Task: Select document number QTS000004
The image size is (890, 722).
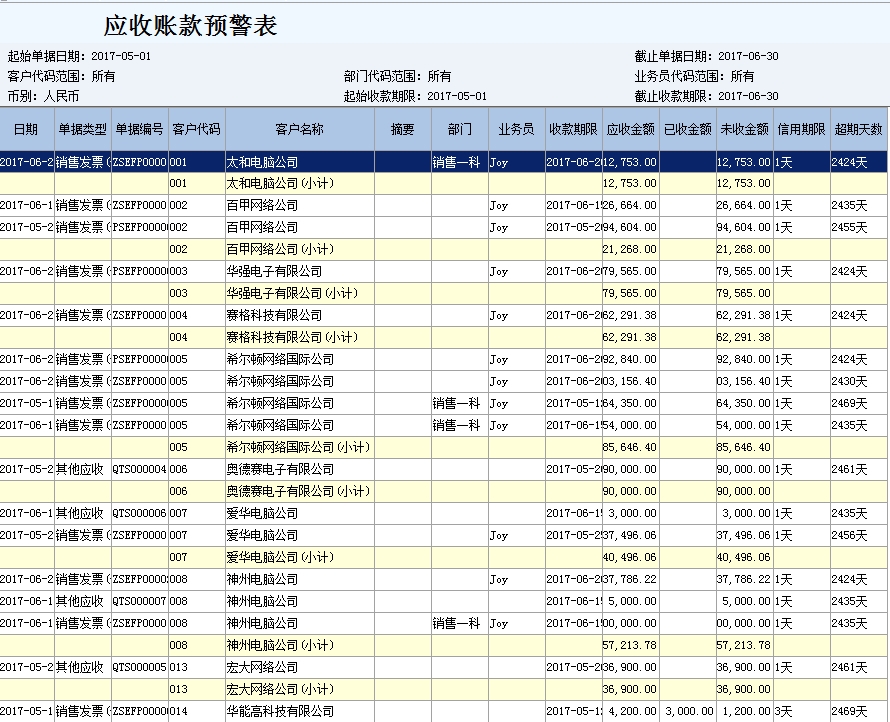Action: click(140, 469)
